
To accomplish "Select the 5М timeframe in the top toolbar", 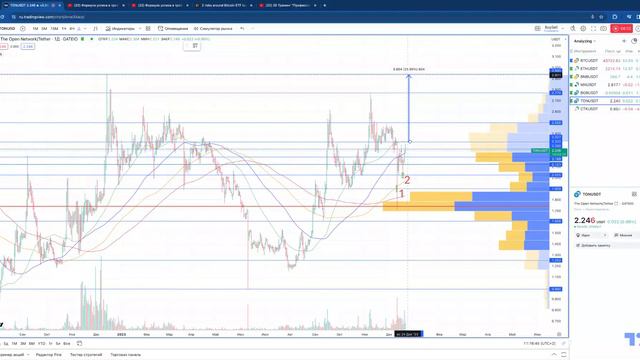I will pos(44,29).
